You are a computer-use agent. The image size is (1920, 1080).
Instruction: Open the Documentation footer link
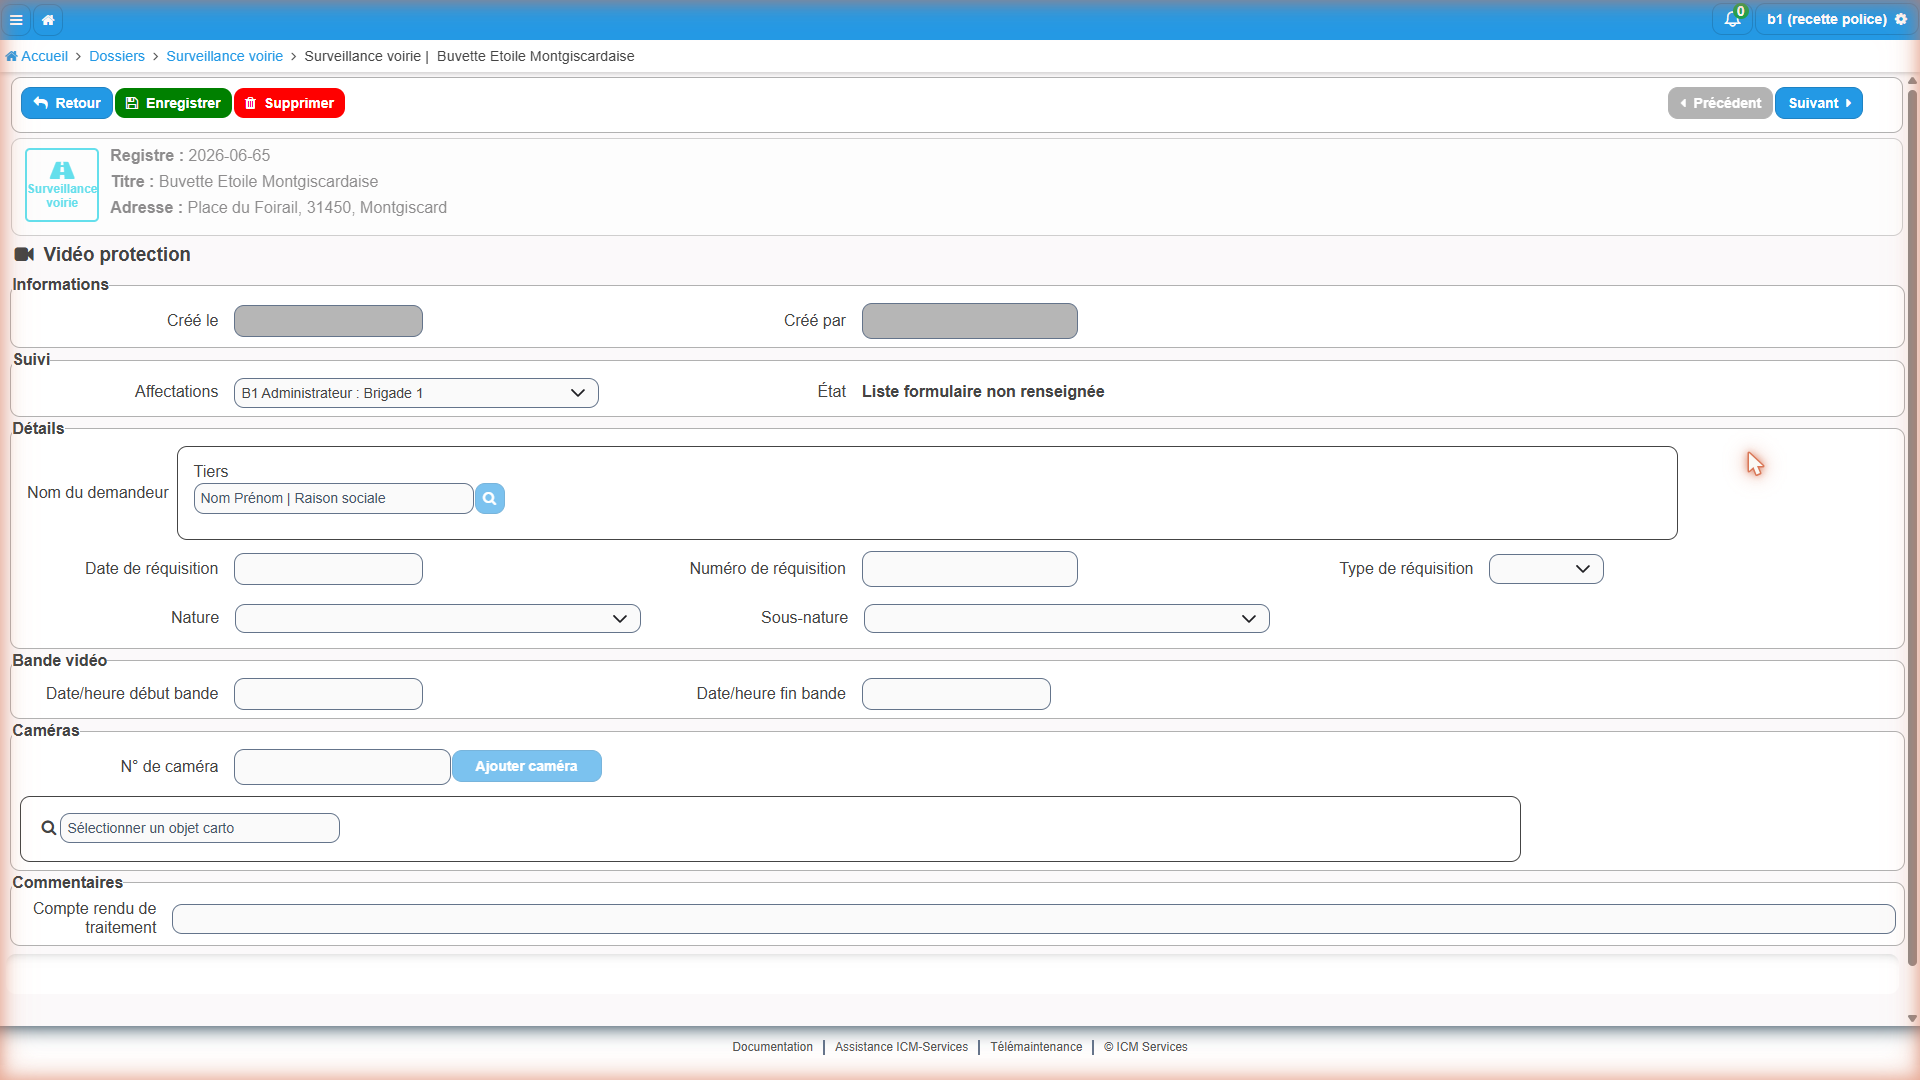(772, 1047)
